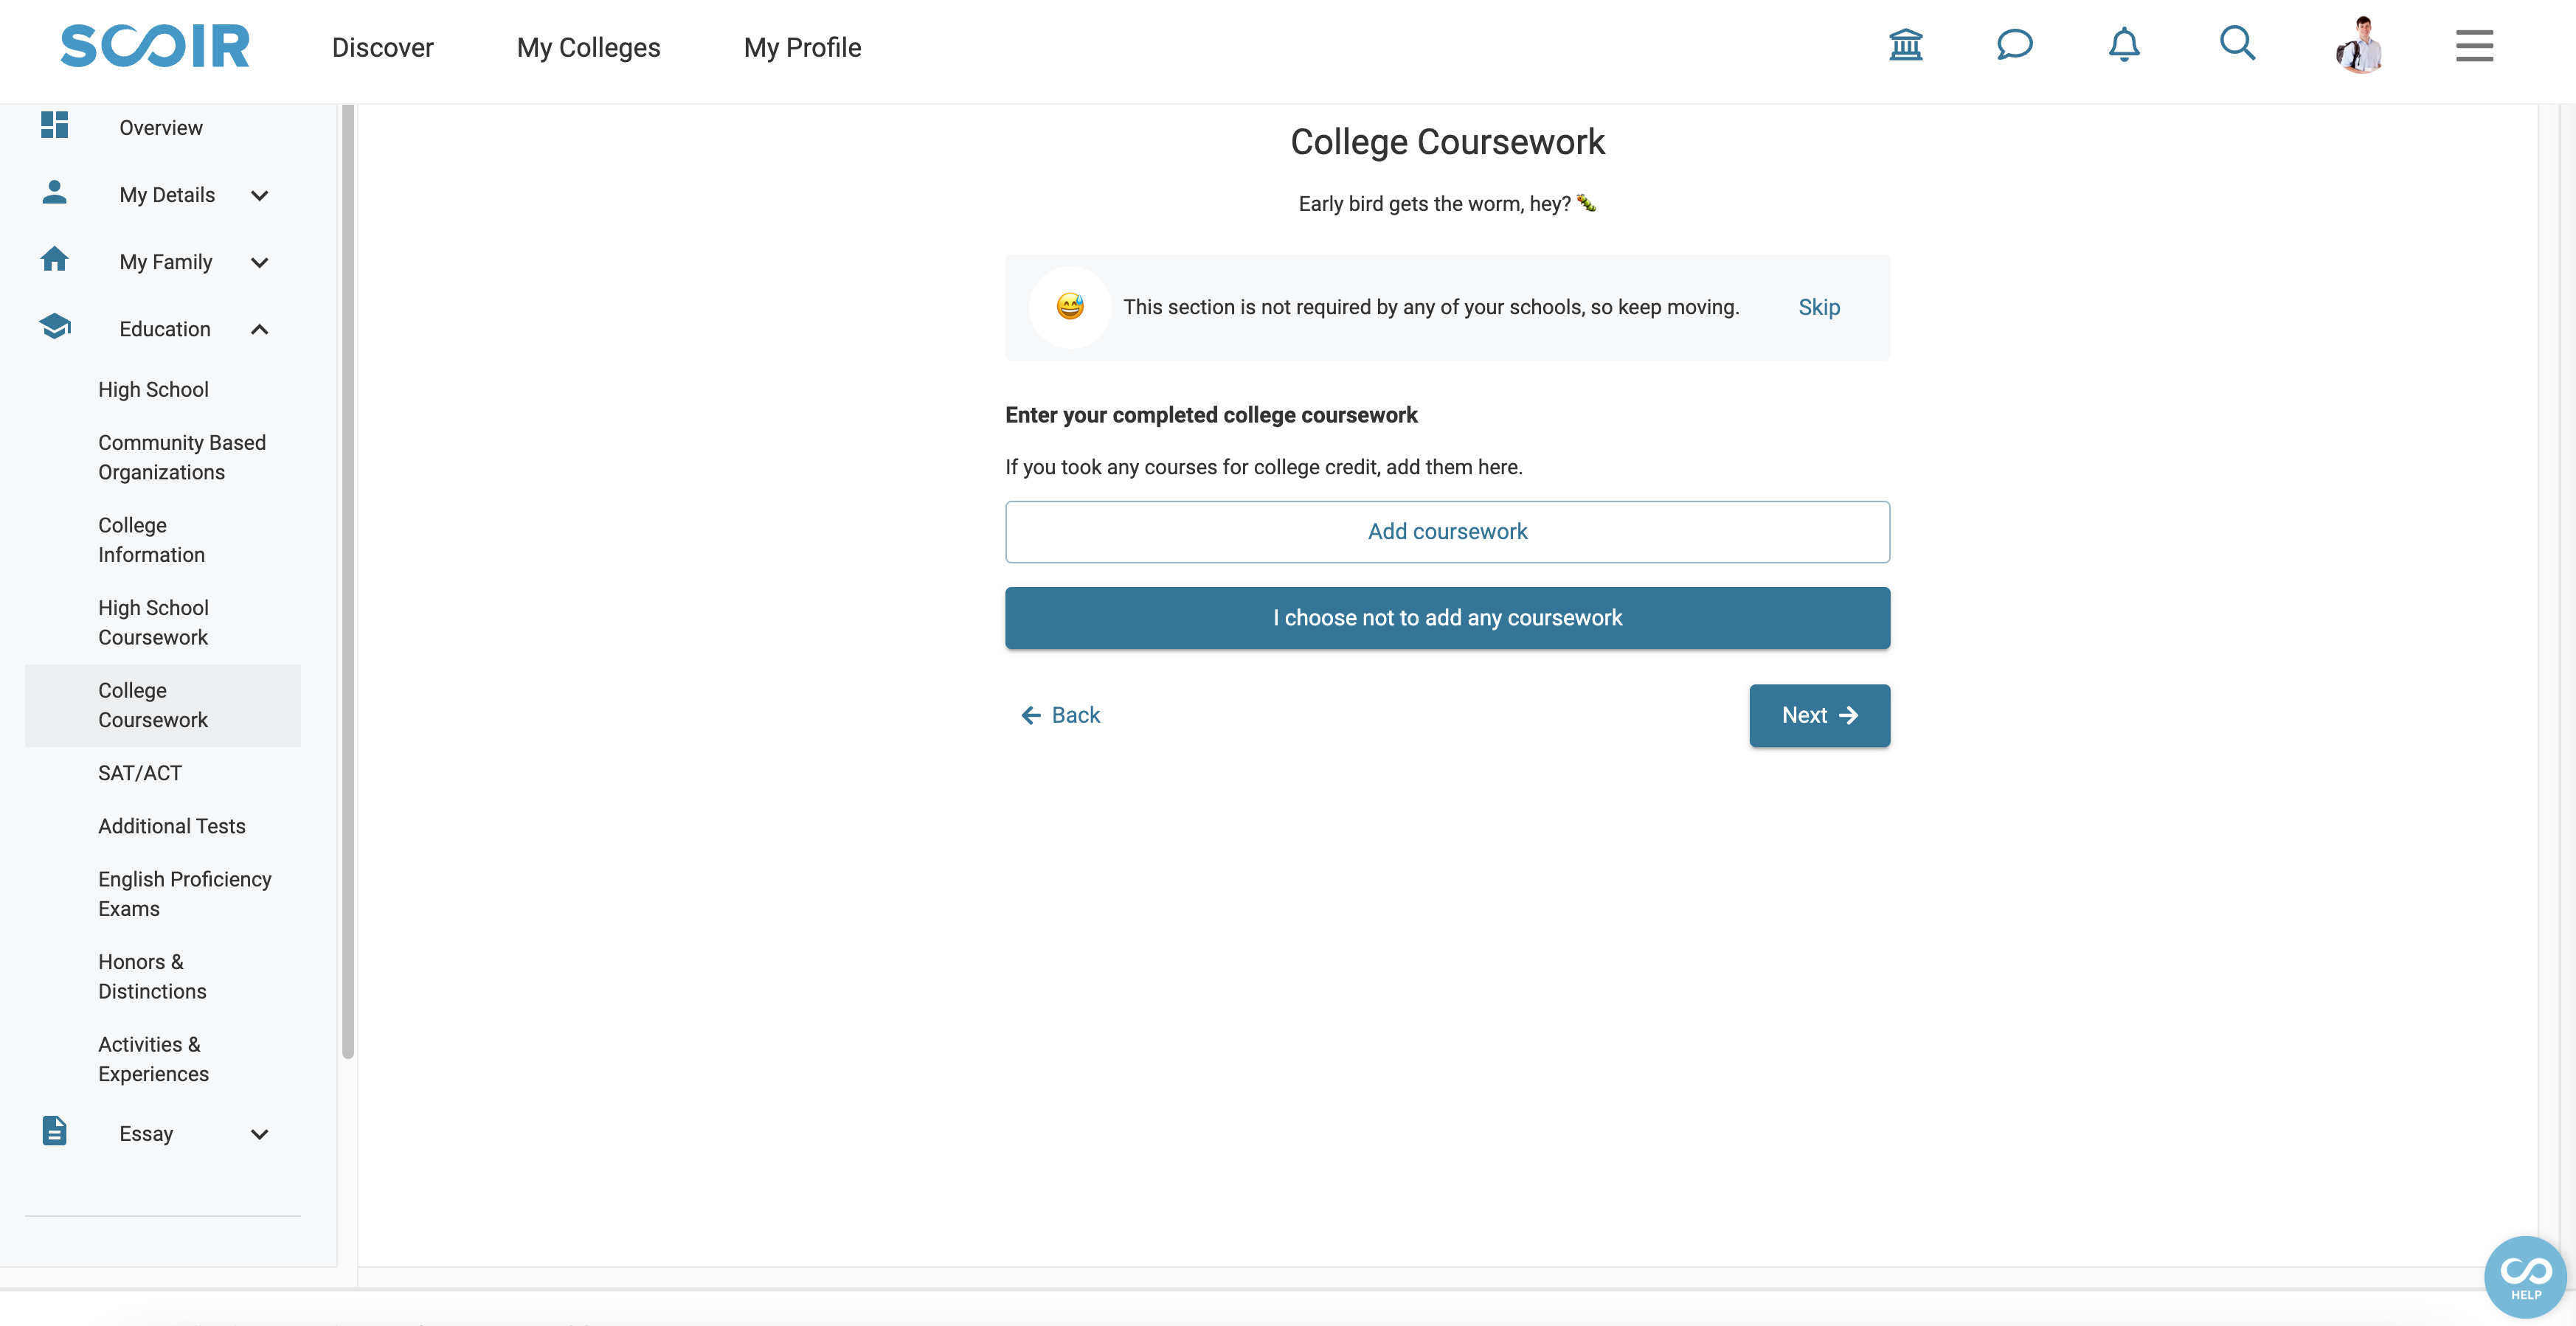The image size is (2576, 1326).
Task: Skip this optional section
Action: (x=1819, y=307)
